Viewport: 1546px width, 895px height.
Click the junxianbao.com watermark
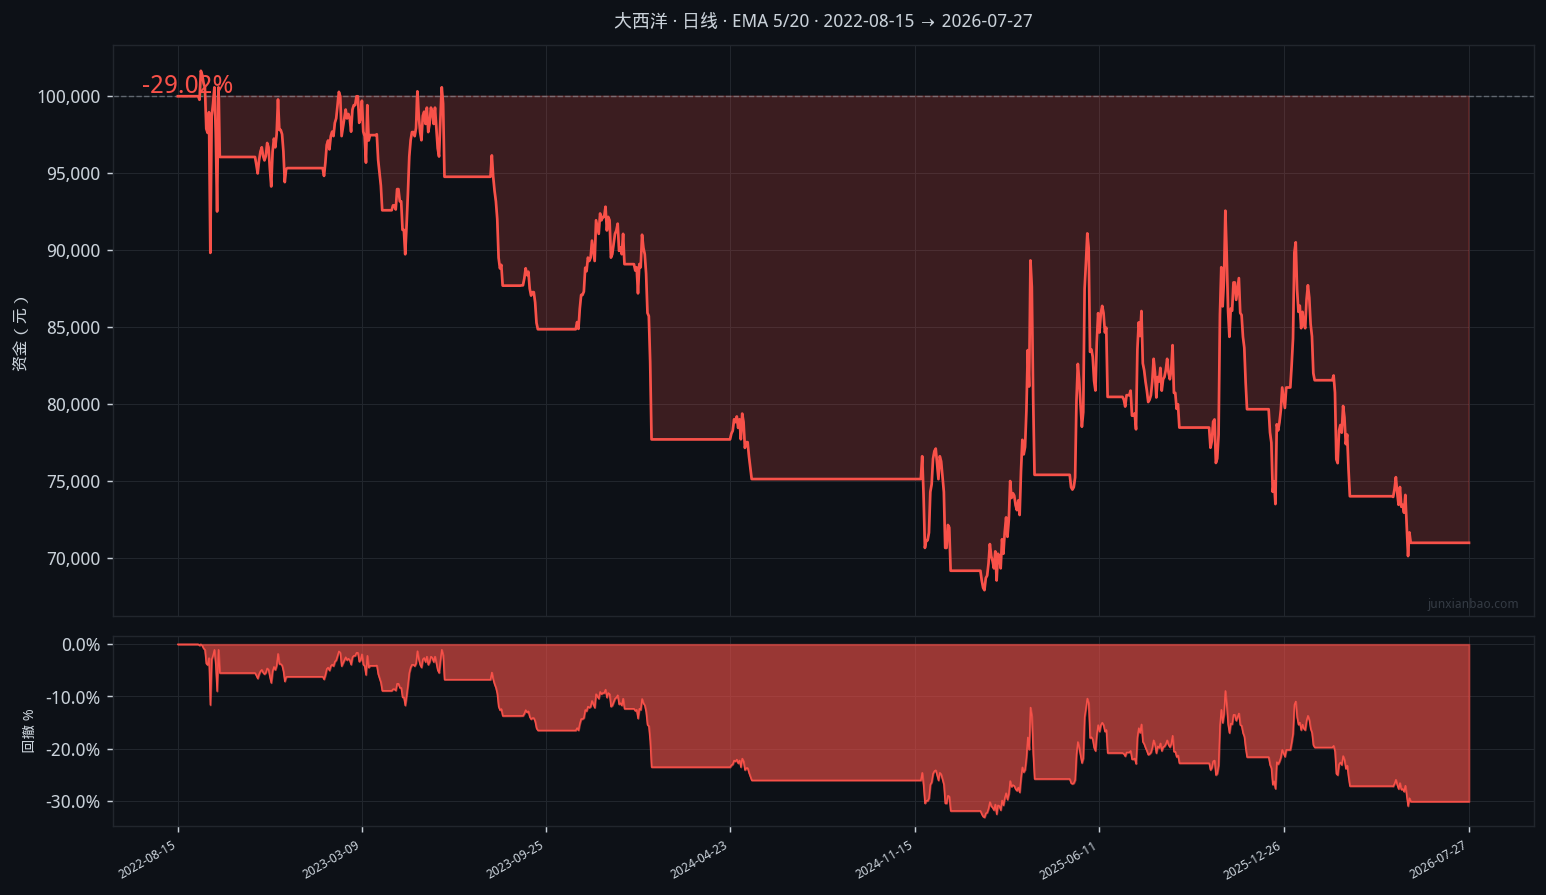(x=1472, y=604)
